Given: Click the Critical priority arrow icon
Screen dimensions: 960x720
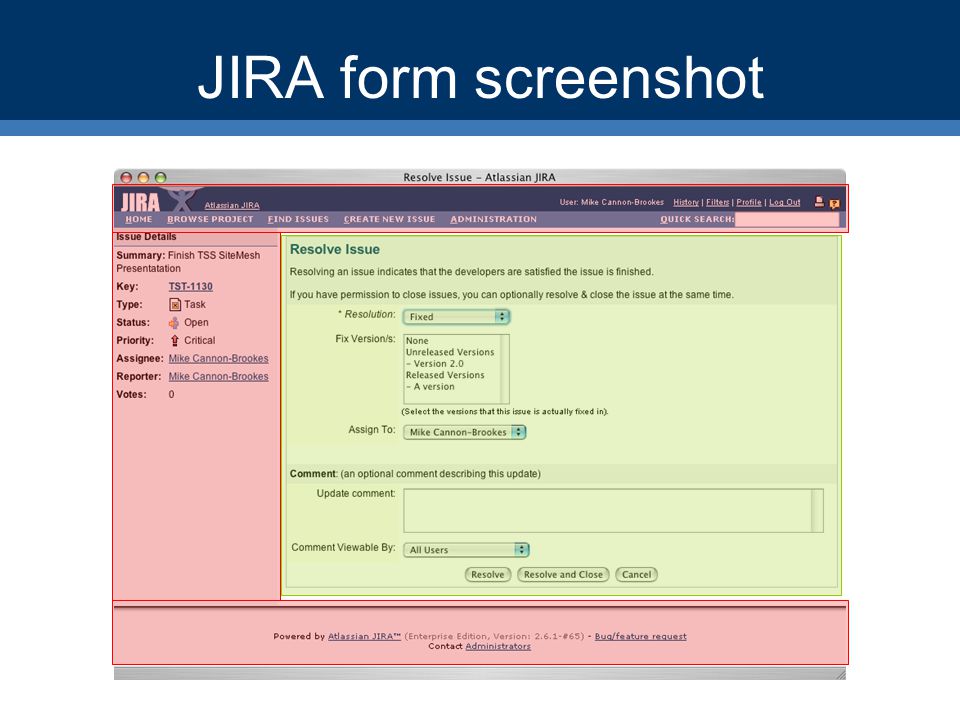Looking at the screenshot, I should (174, 340).
